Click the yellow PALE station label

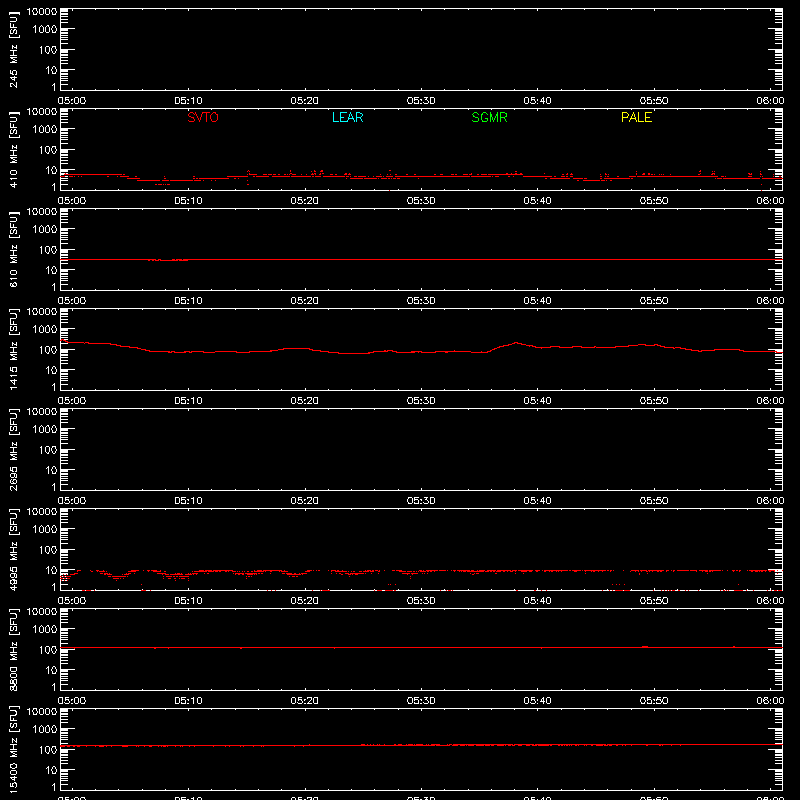[636, 117]
